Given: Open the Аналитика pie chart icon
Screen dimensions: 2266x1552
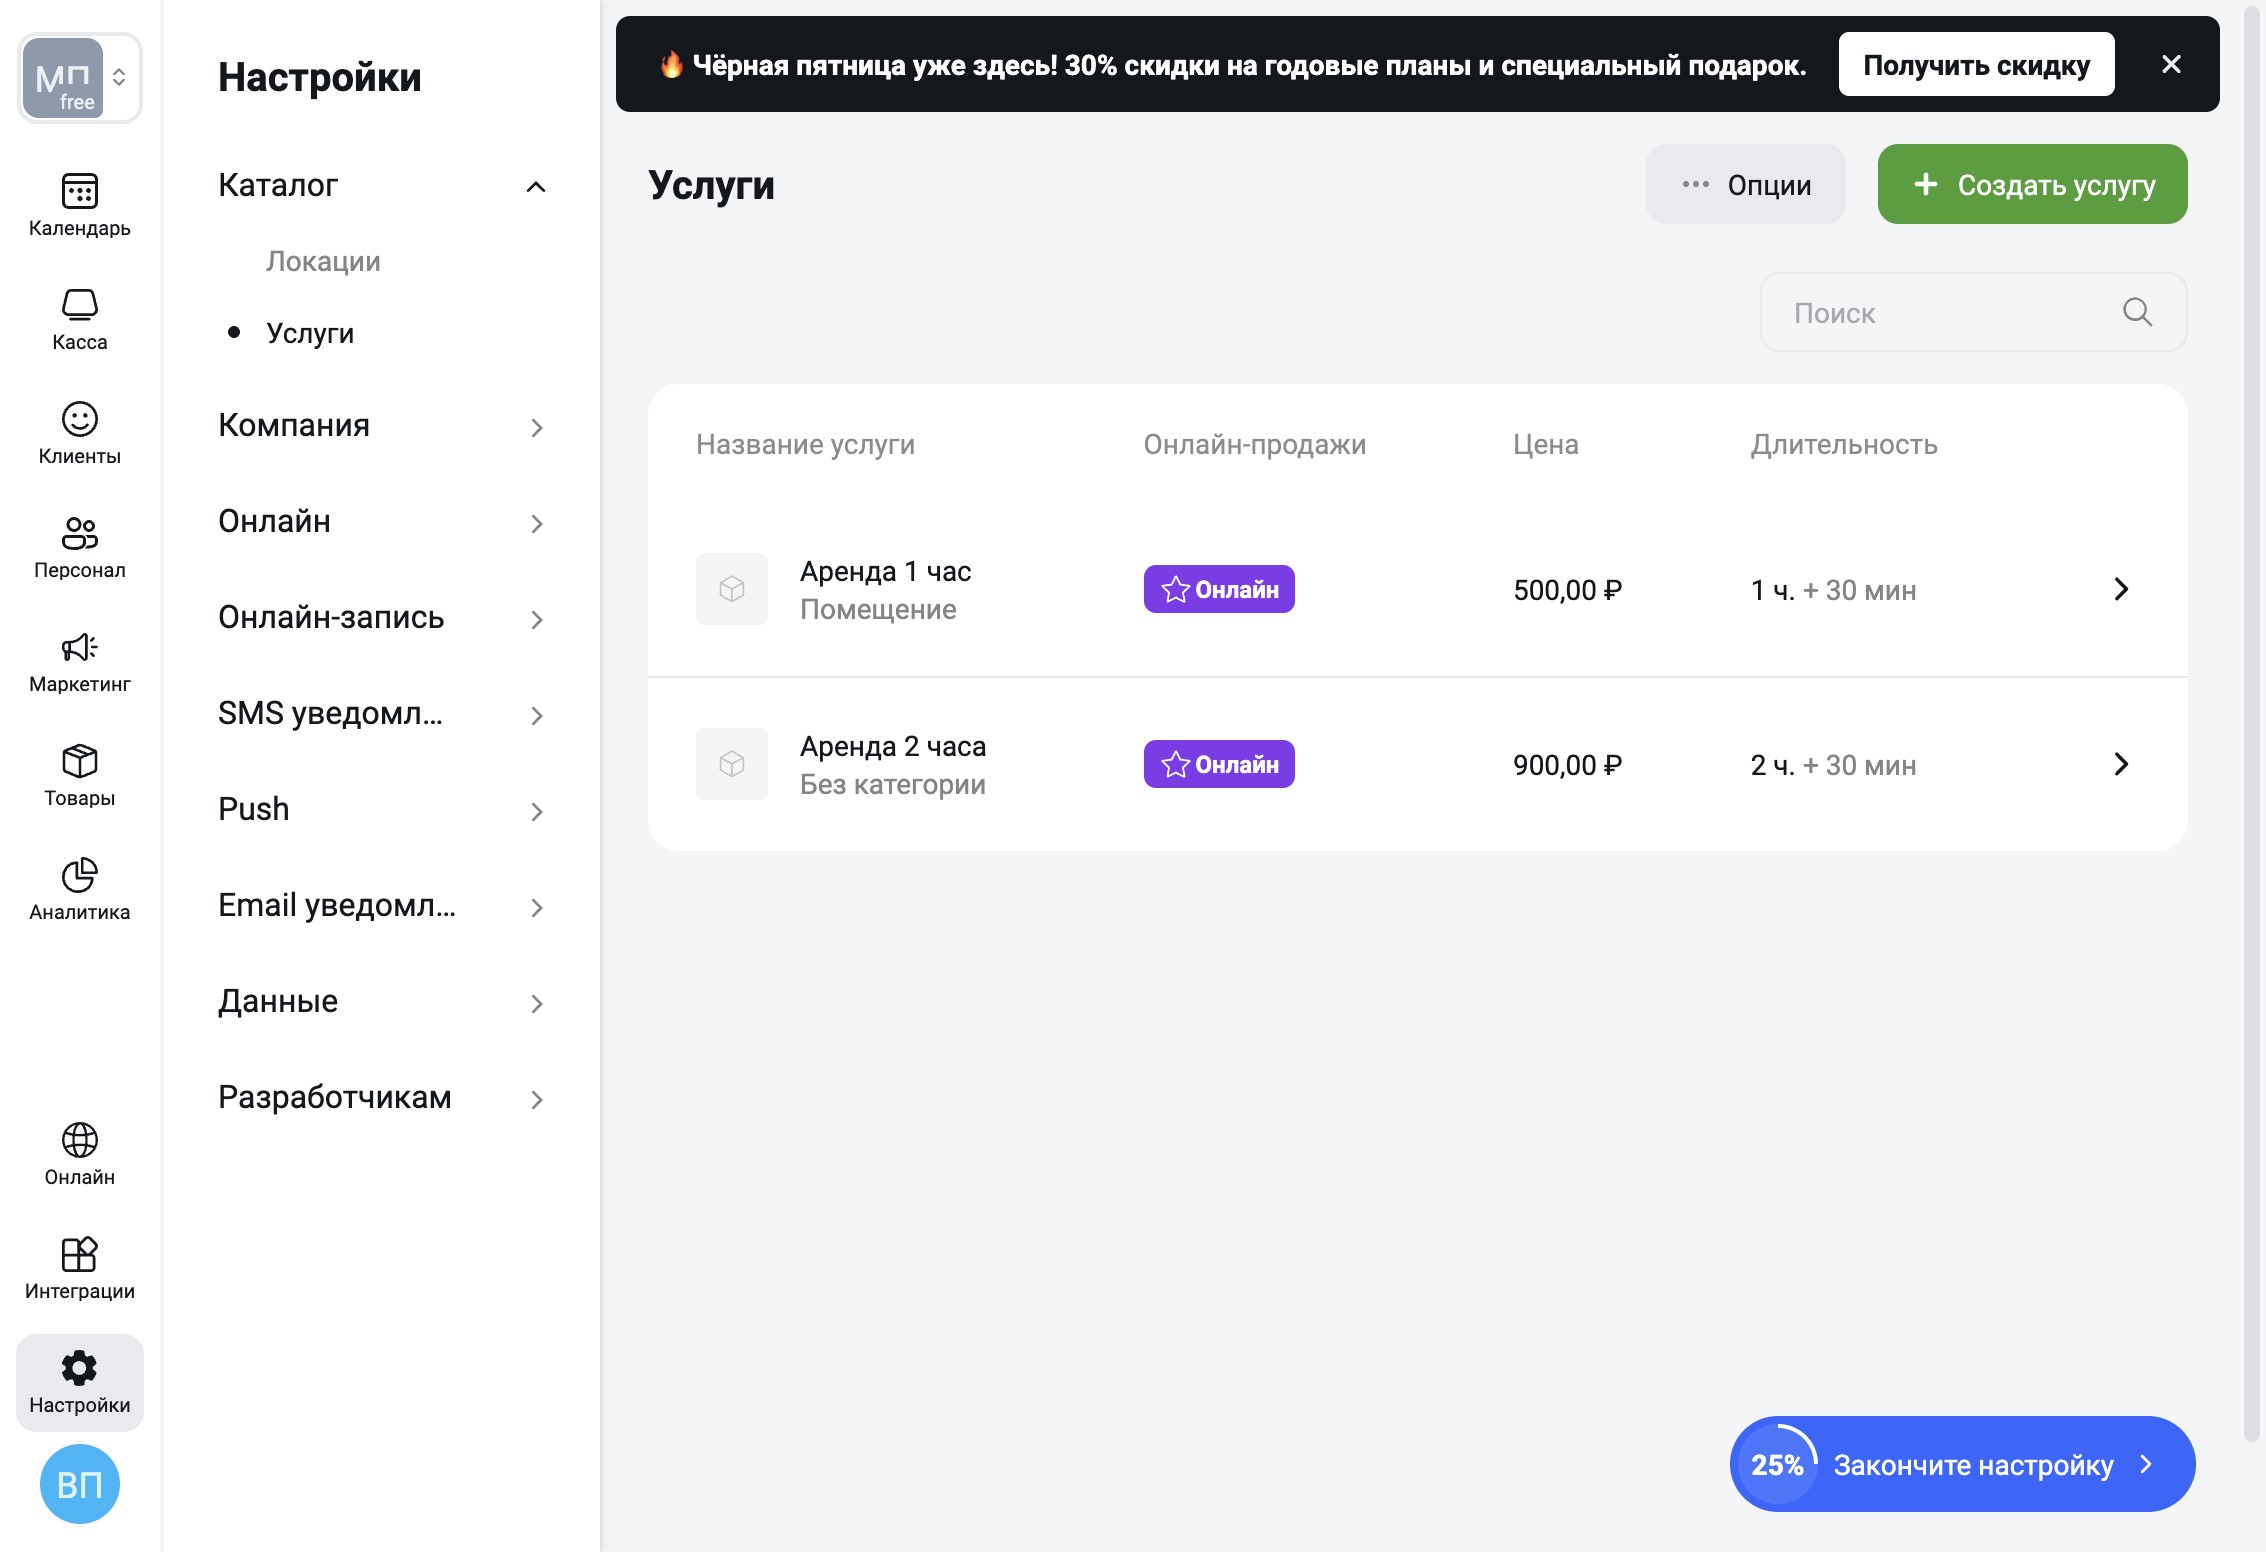Looking at the screenshot, I should click(x=79, y=875).
